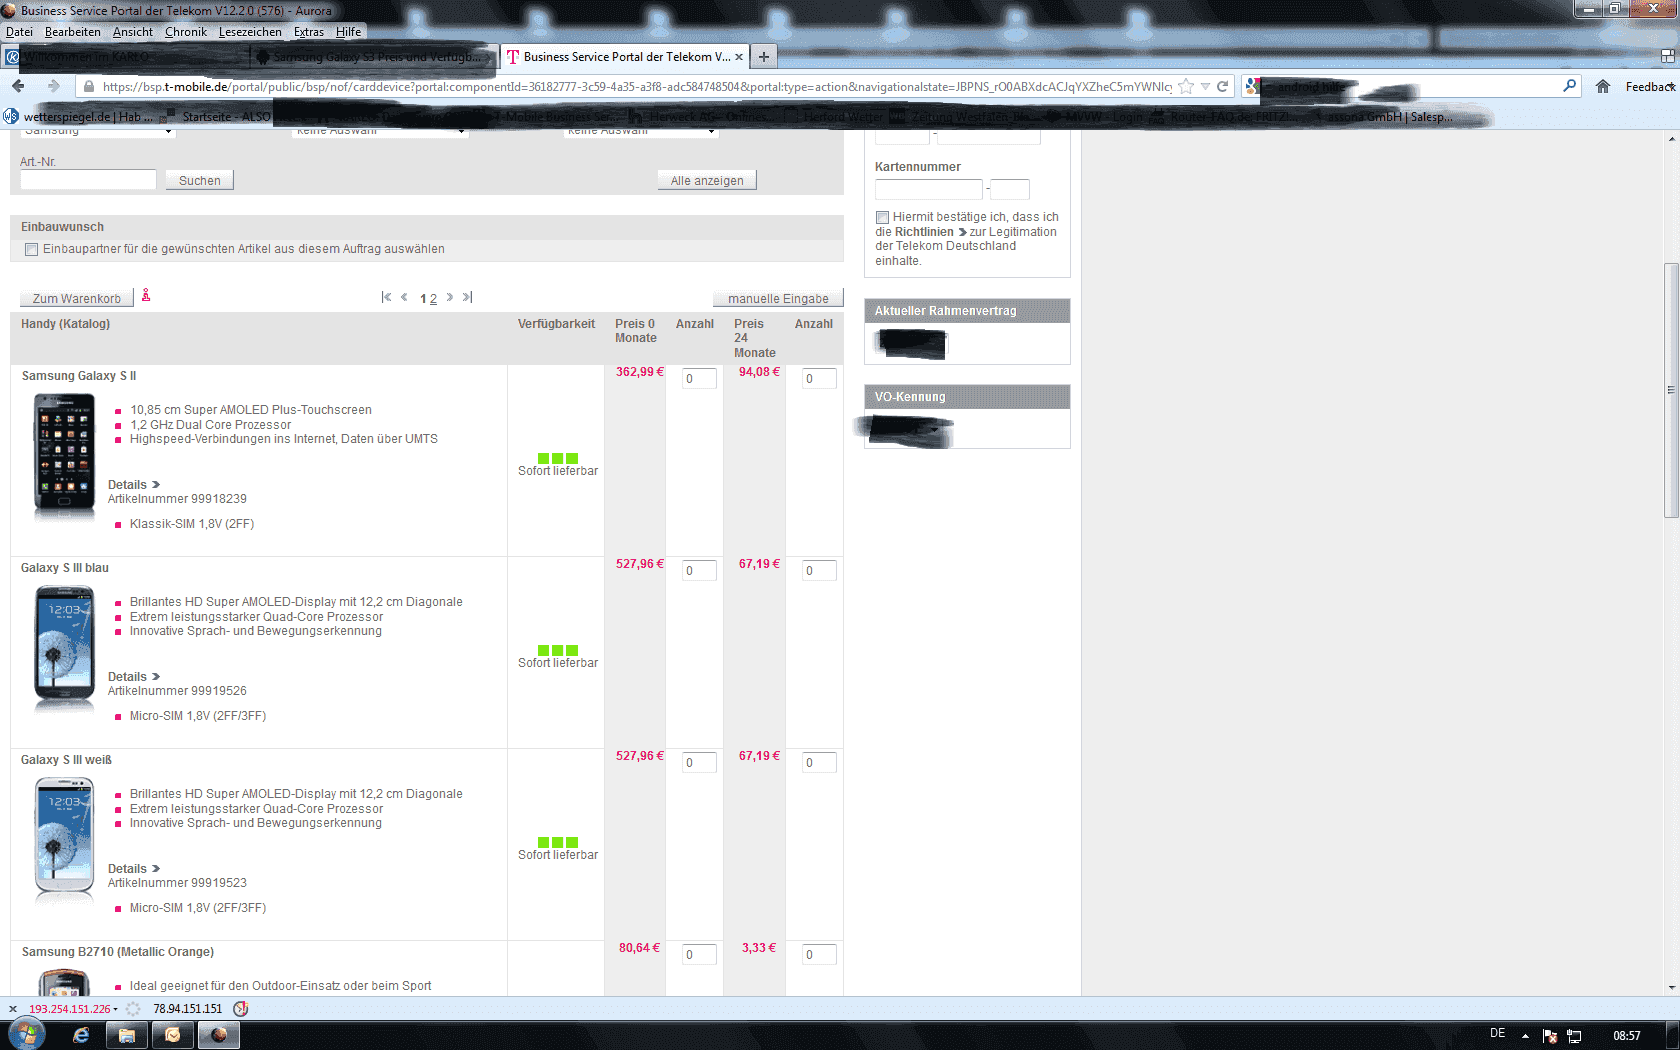Tick the Richtlinien confirmation checkbox
1680x1050 pixels.
click(x=882, y=217)
